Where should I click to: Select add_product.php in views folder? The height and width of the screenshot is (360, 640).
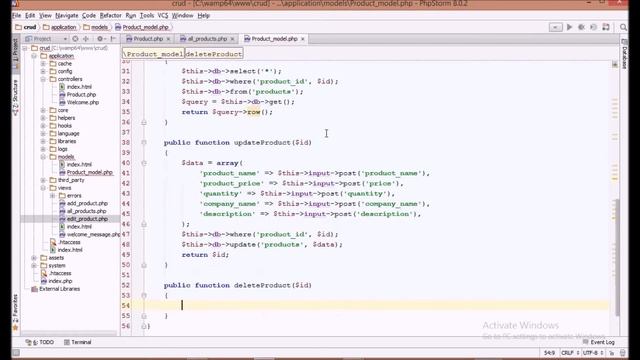point(87,203)
